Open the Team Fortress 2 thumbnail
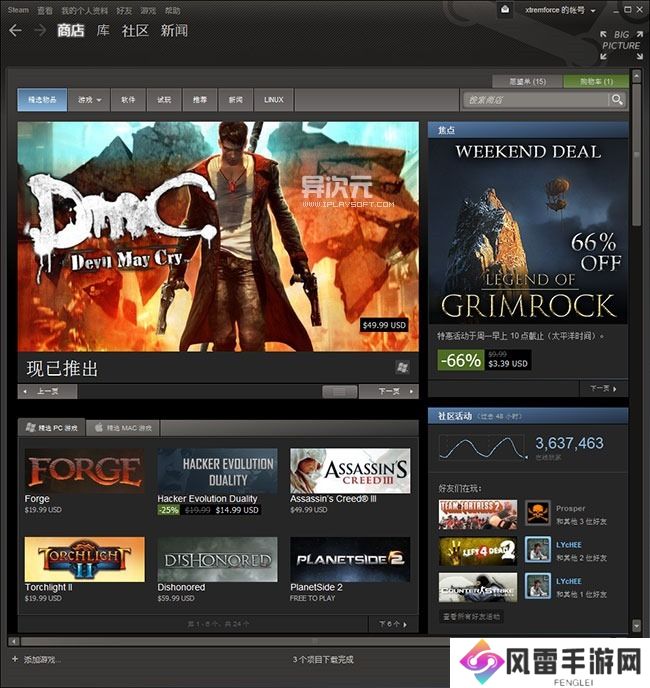Screen dimensions: 650x688 pyautogui.click(x=478, y=514)
